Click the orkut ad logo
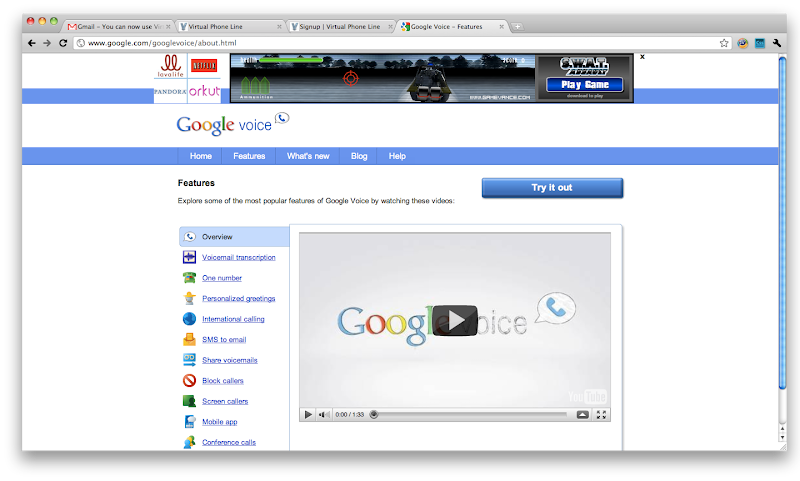 [204, 91]
